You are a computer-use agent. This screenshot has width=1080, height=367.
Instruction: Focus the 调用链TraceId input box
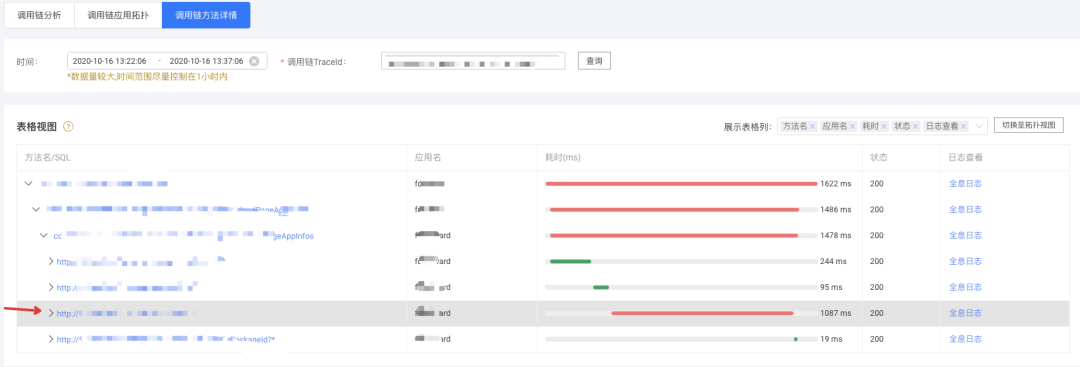tap(472, 61)
